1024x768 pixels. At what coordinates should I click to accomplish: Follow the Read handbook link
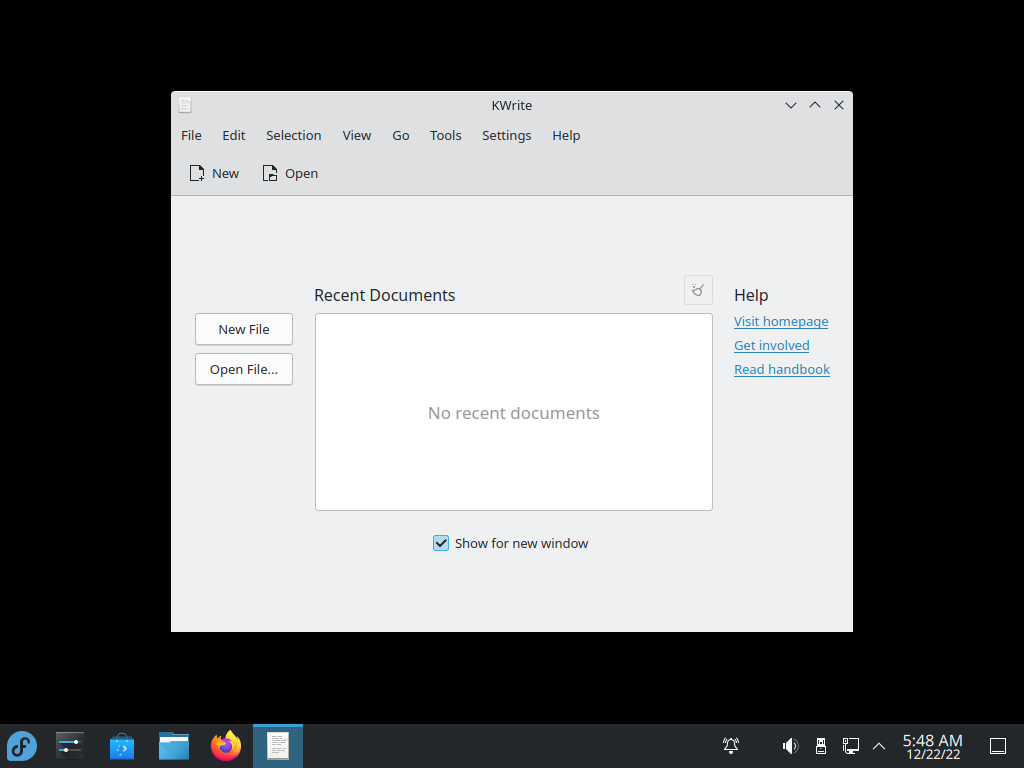[782, 370]
